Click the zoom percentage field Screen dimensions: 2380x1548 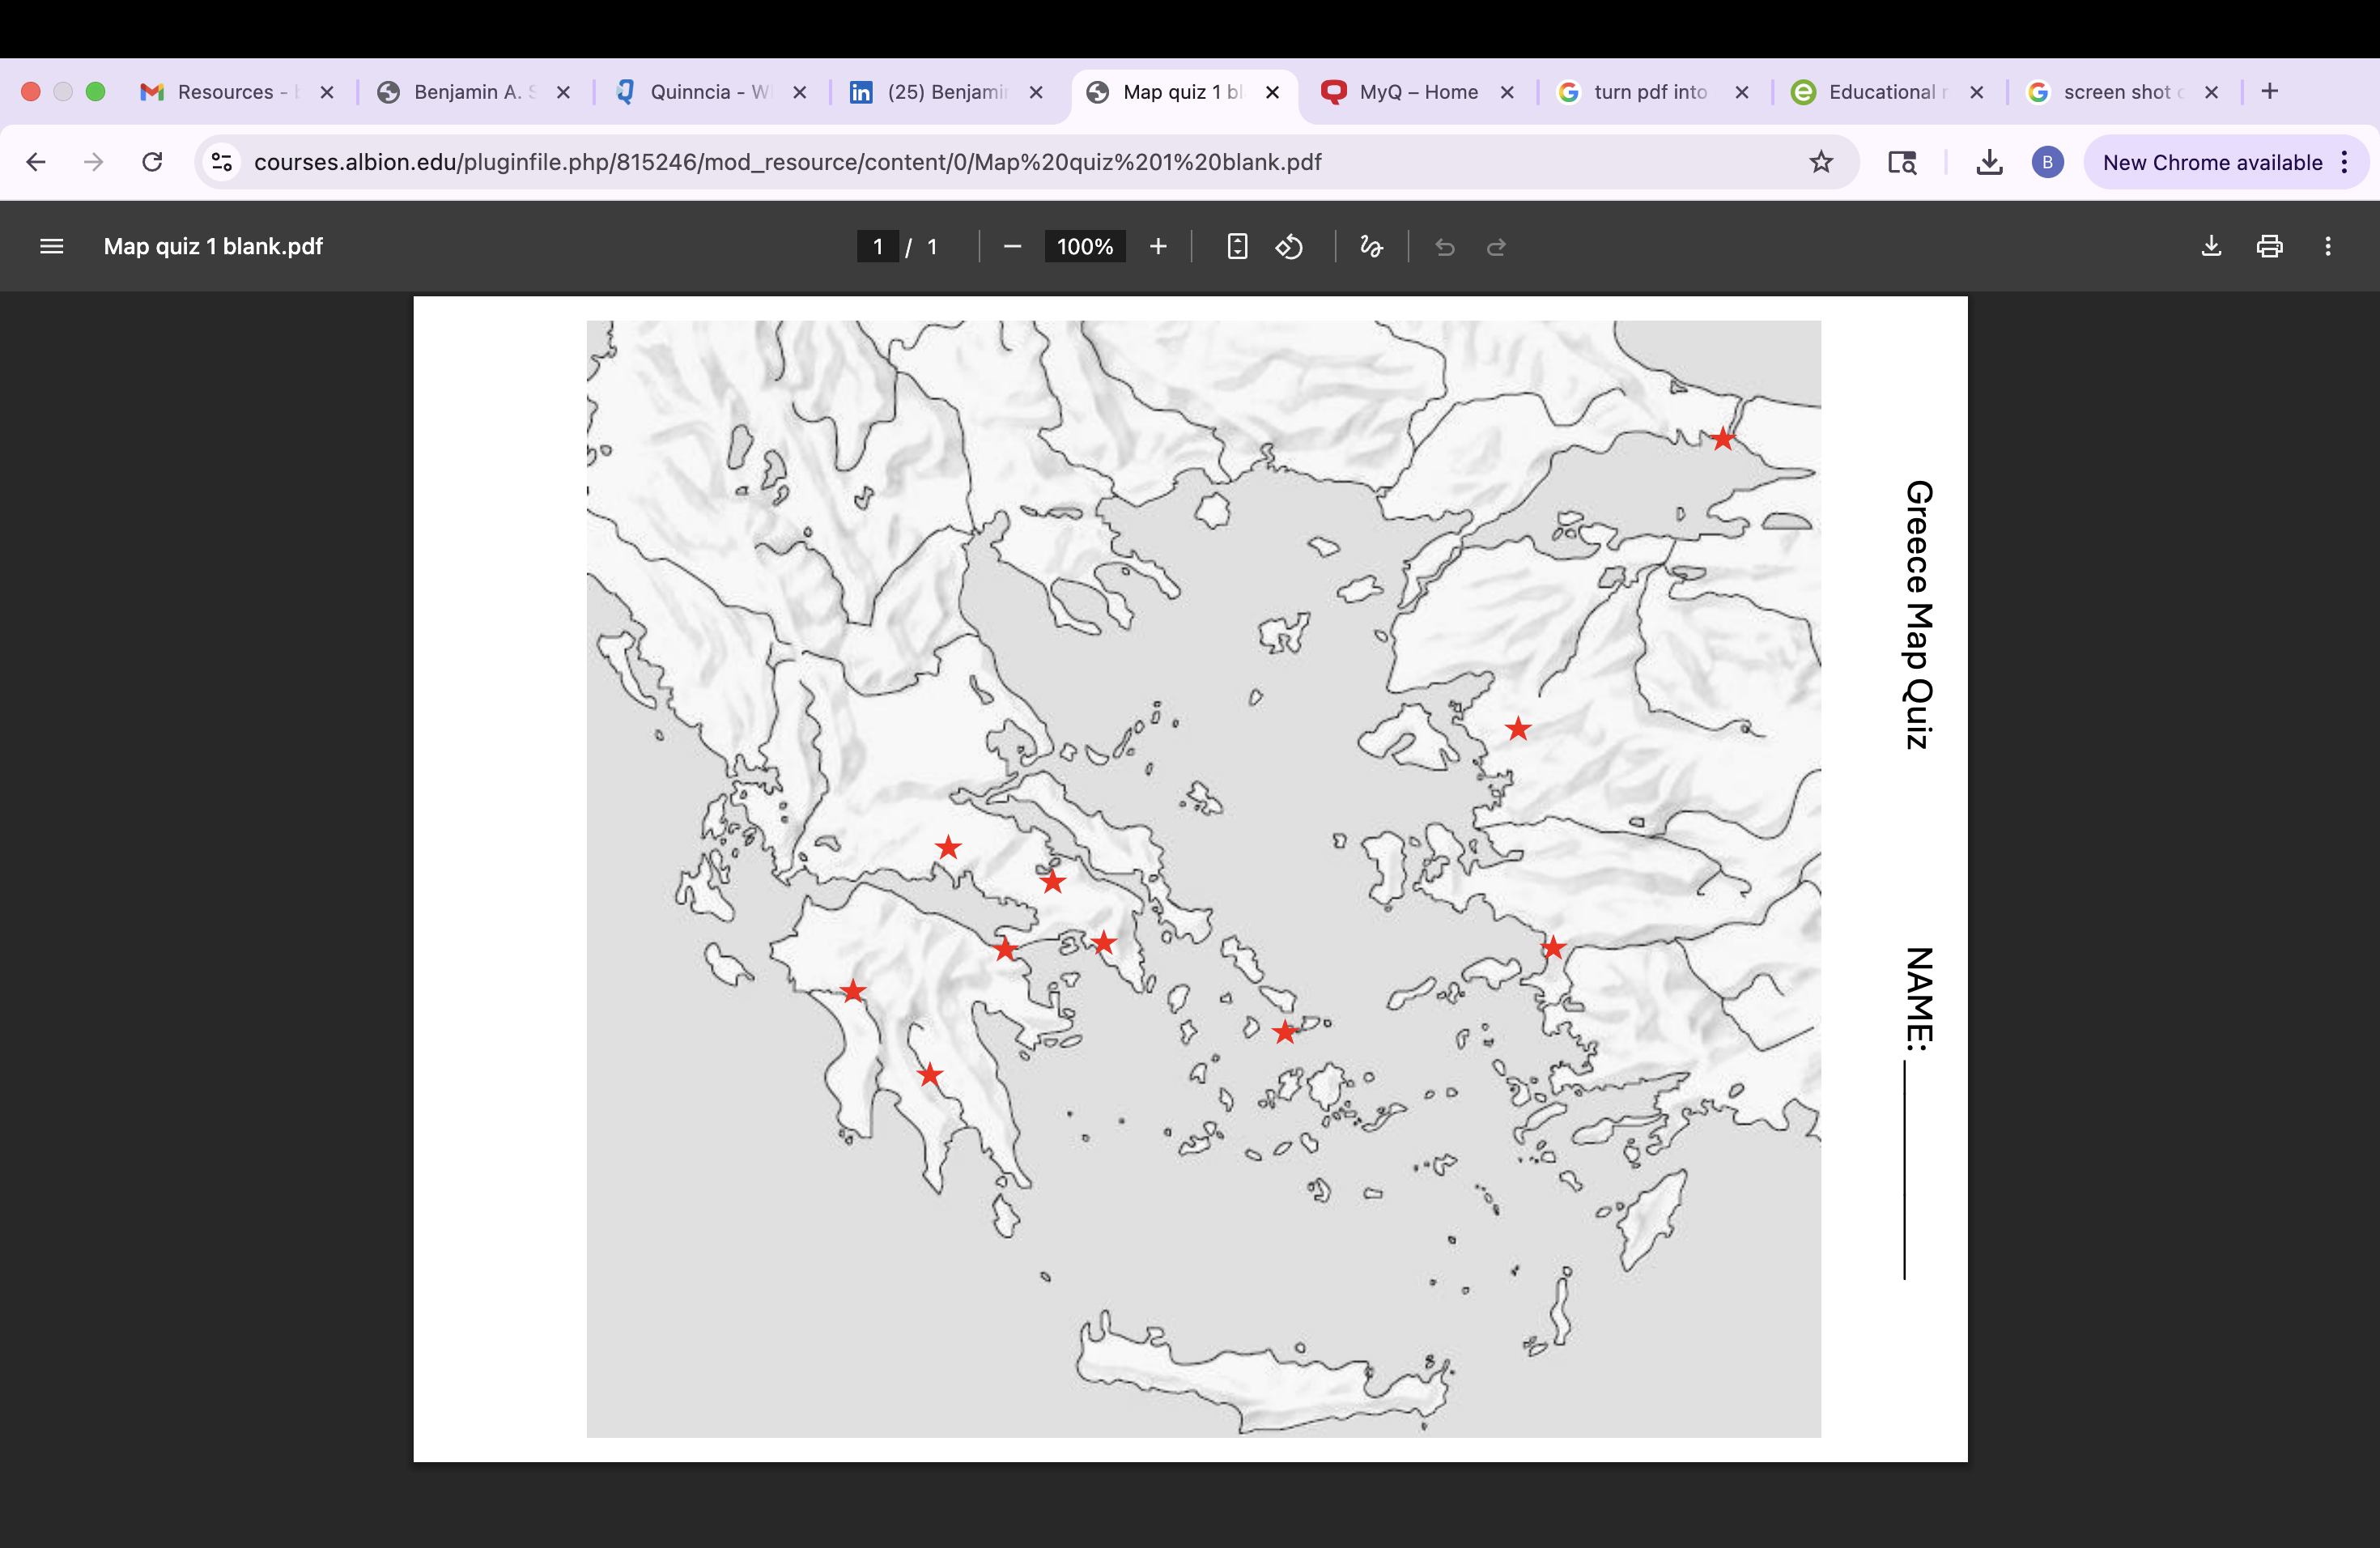point(1085,246)
